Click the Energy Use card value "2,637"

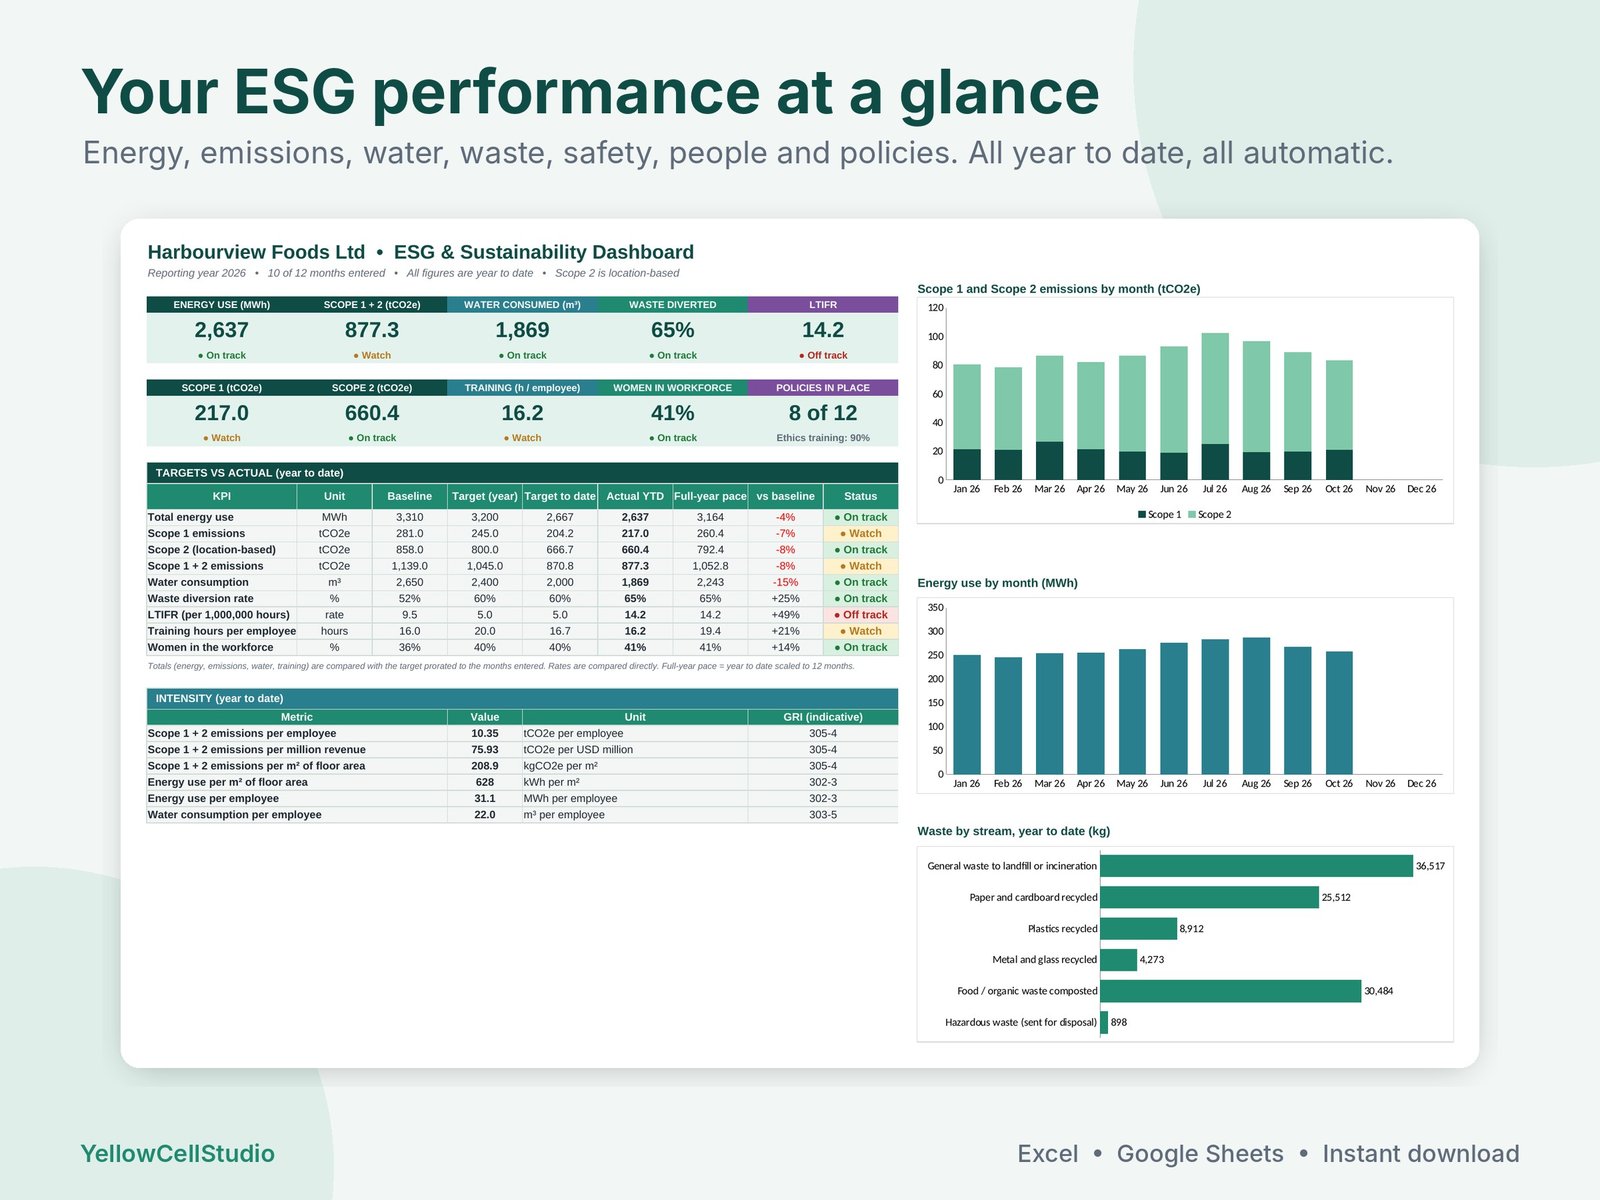[x=222, y=330]
